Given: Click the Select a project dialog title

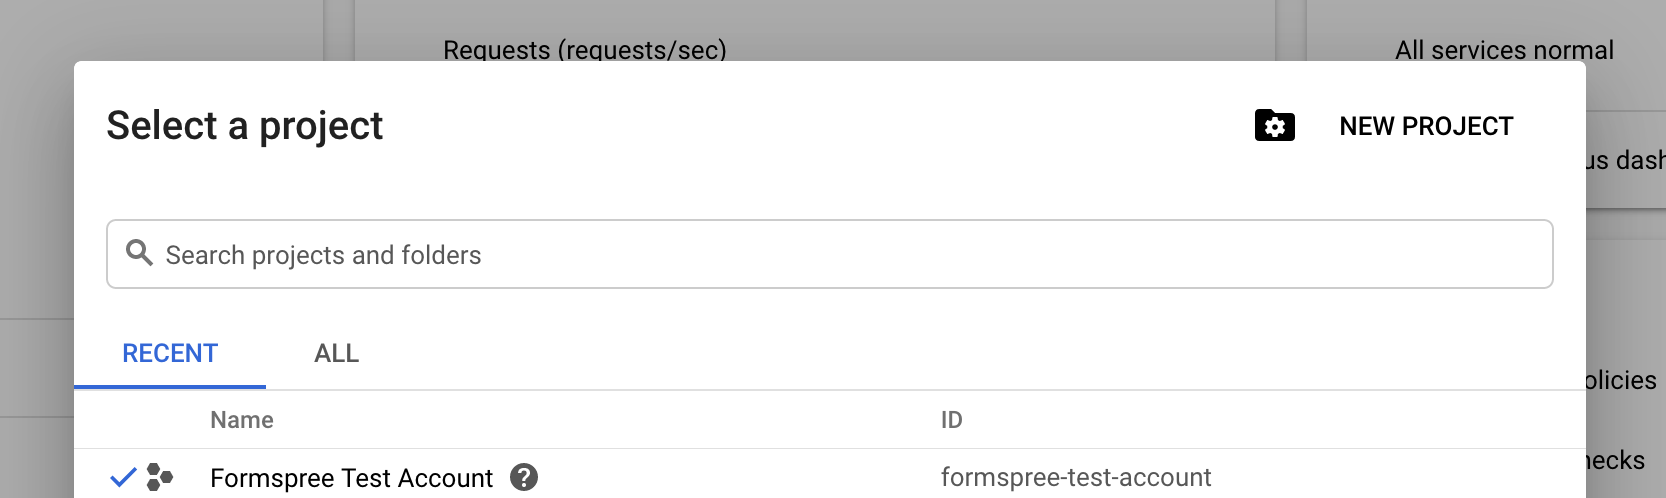Looking at the screenshot, I should [245, 126].
